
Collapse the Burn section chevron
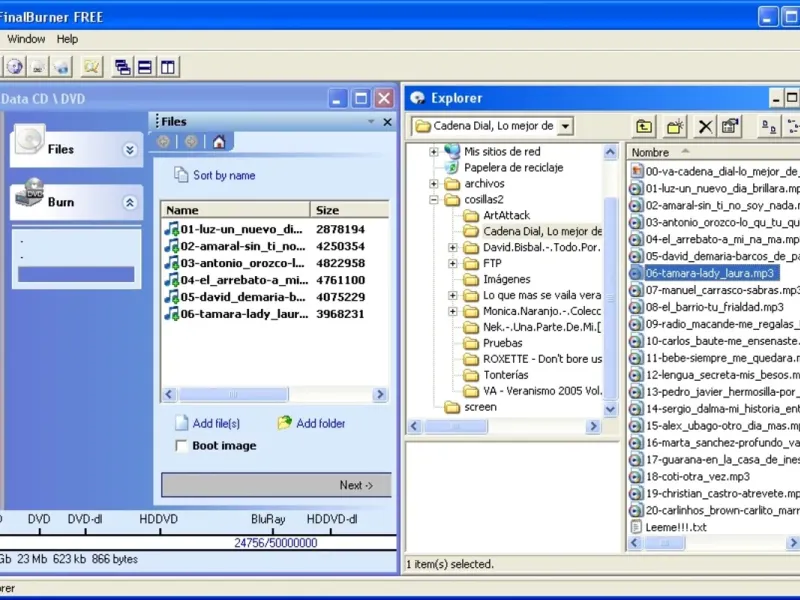click(x=130, y=203)
